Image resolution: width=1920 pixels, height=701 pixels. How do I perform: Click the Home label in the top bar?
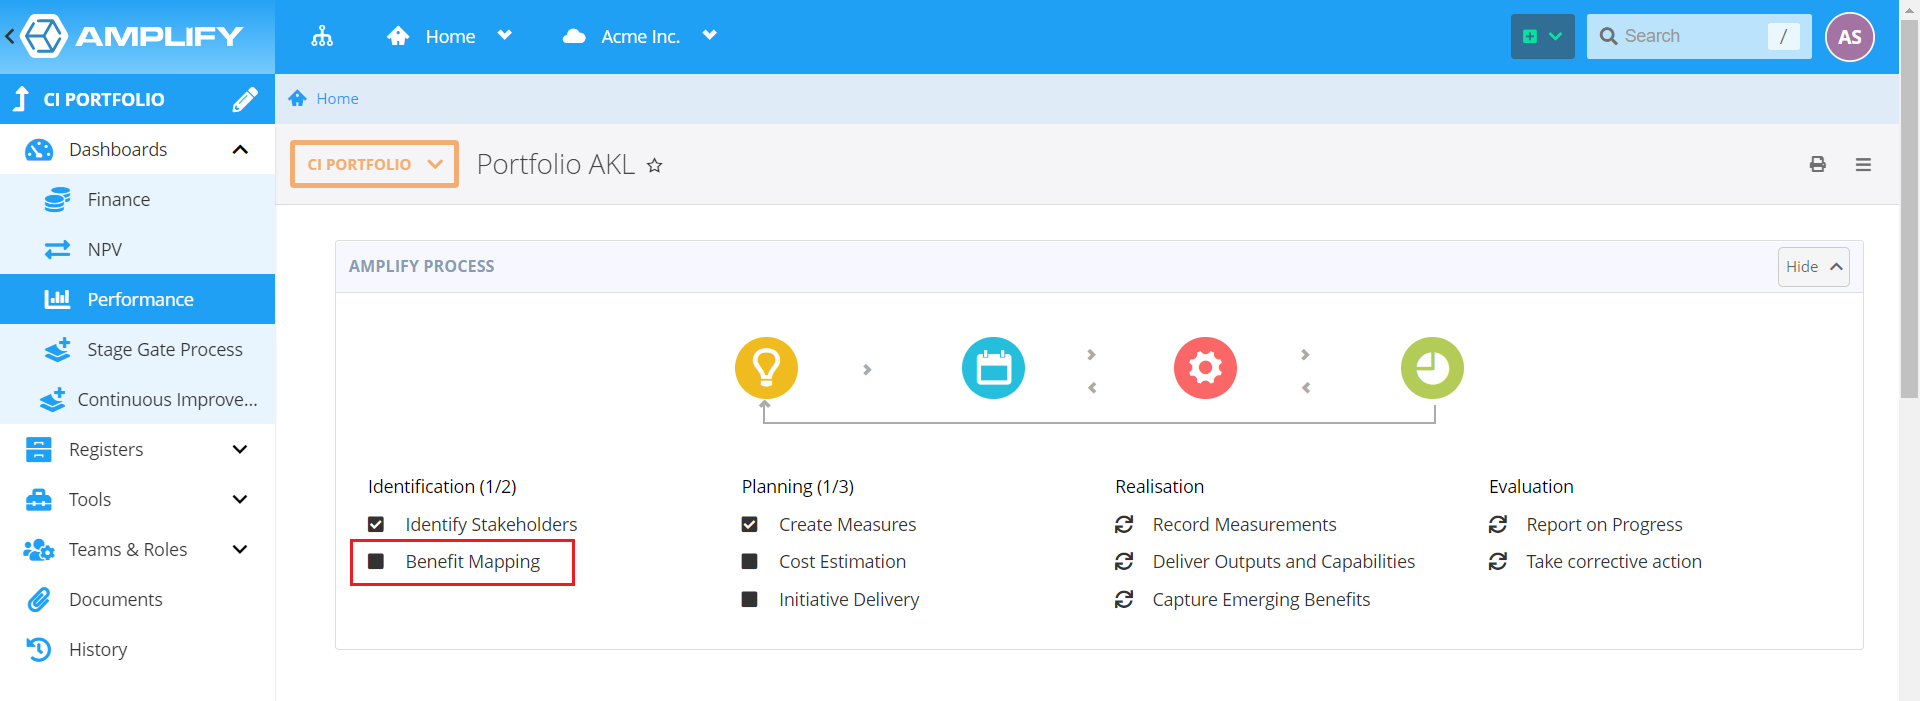pos(450,37)
